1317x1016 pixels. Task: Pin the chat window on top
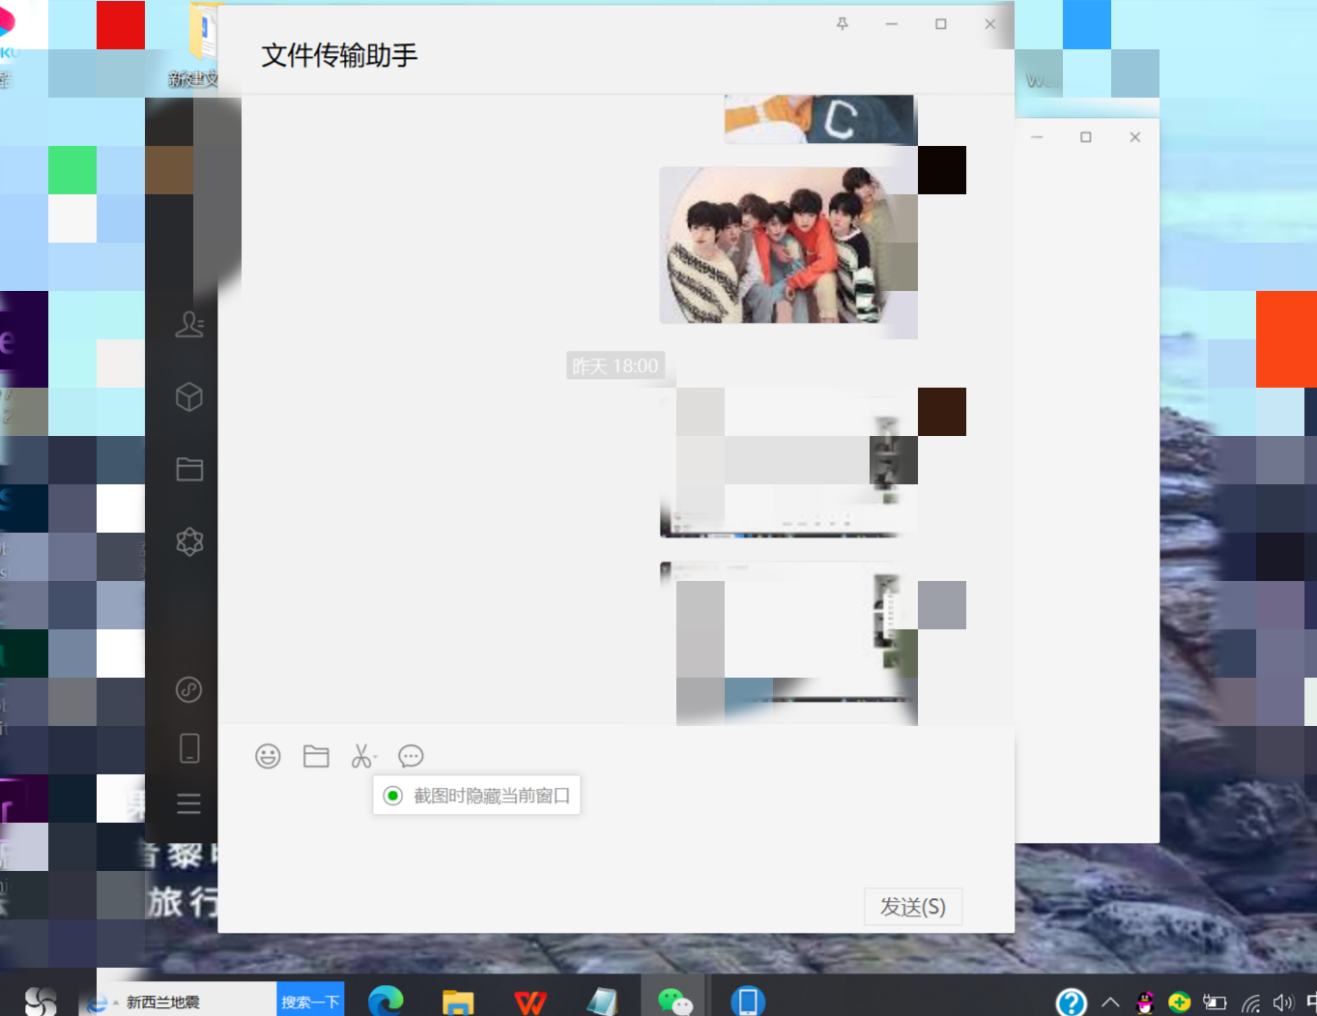(842, 24)
